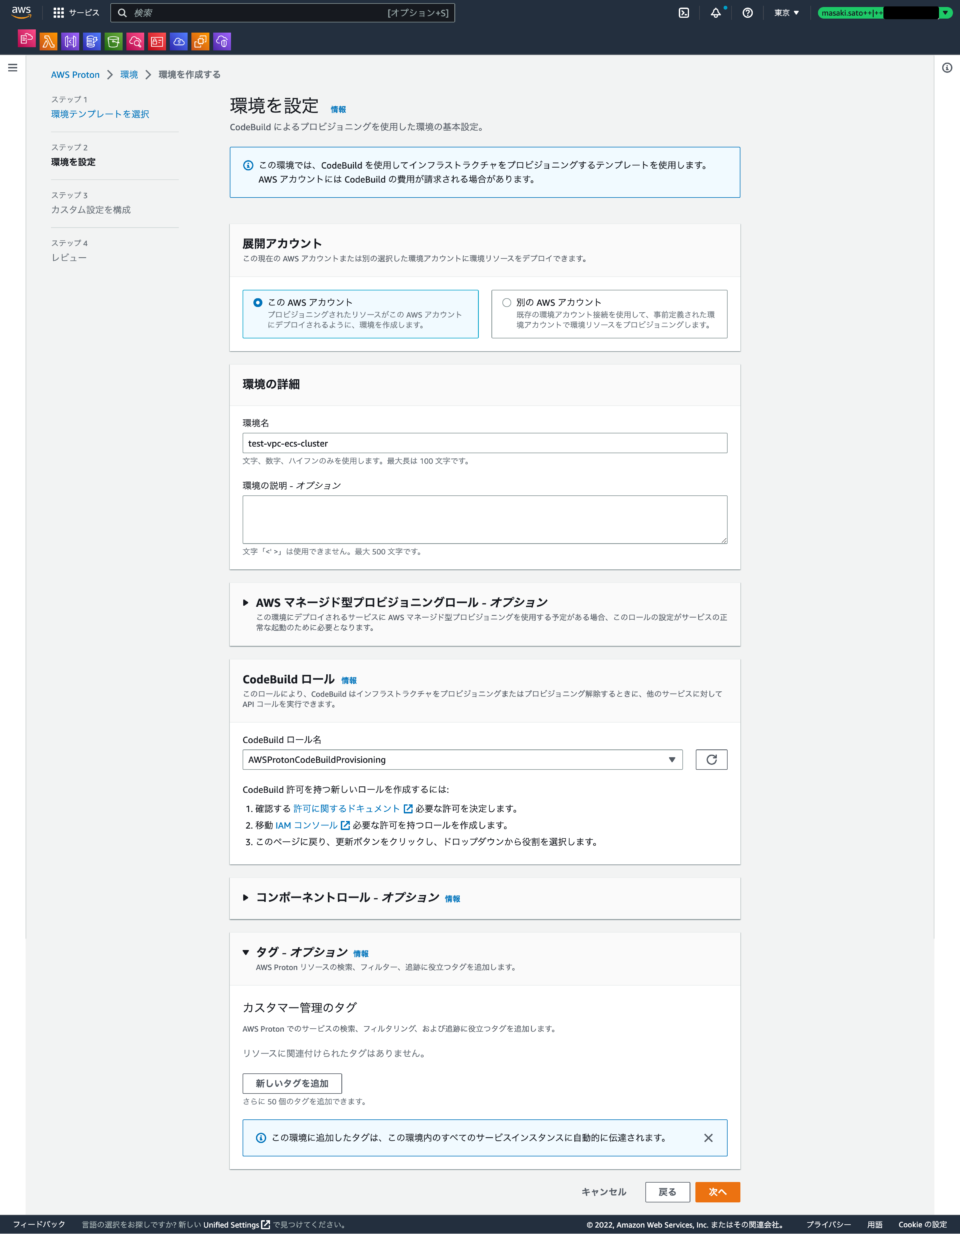This screenshot has height=1234, width=960.
Task: Open the サービス grid menu
Action: (x=76, y=13)
